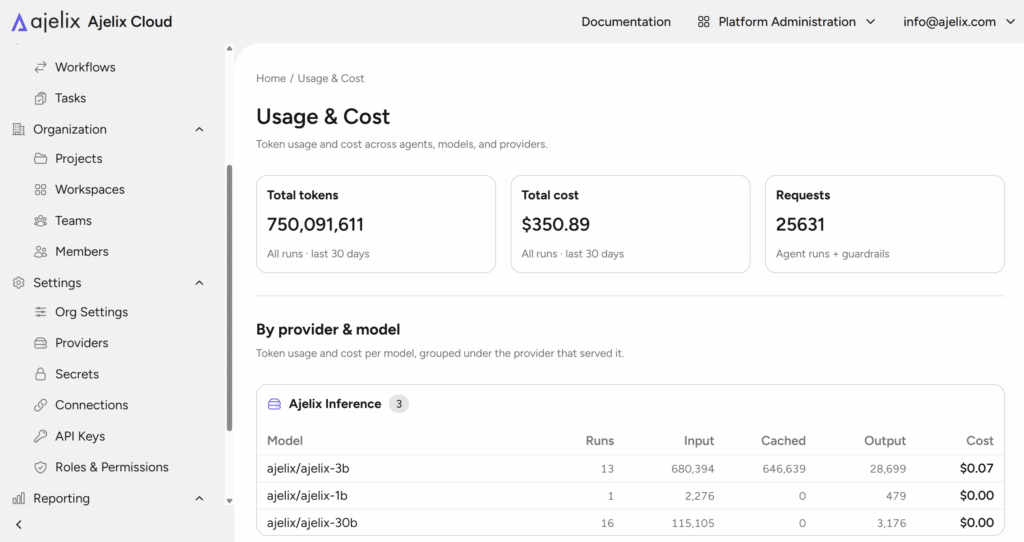Click the Connections link icon
The image size is (1024, 542).
pos(40,405)
